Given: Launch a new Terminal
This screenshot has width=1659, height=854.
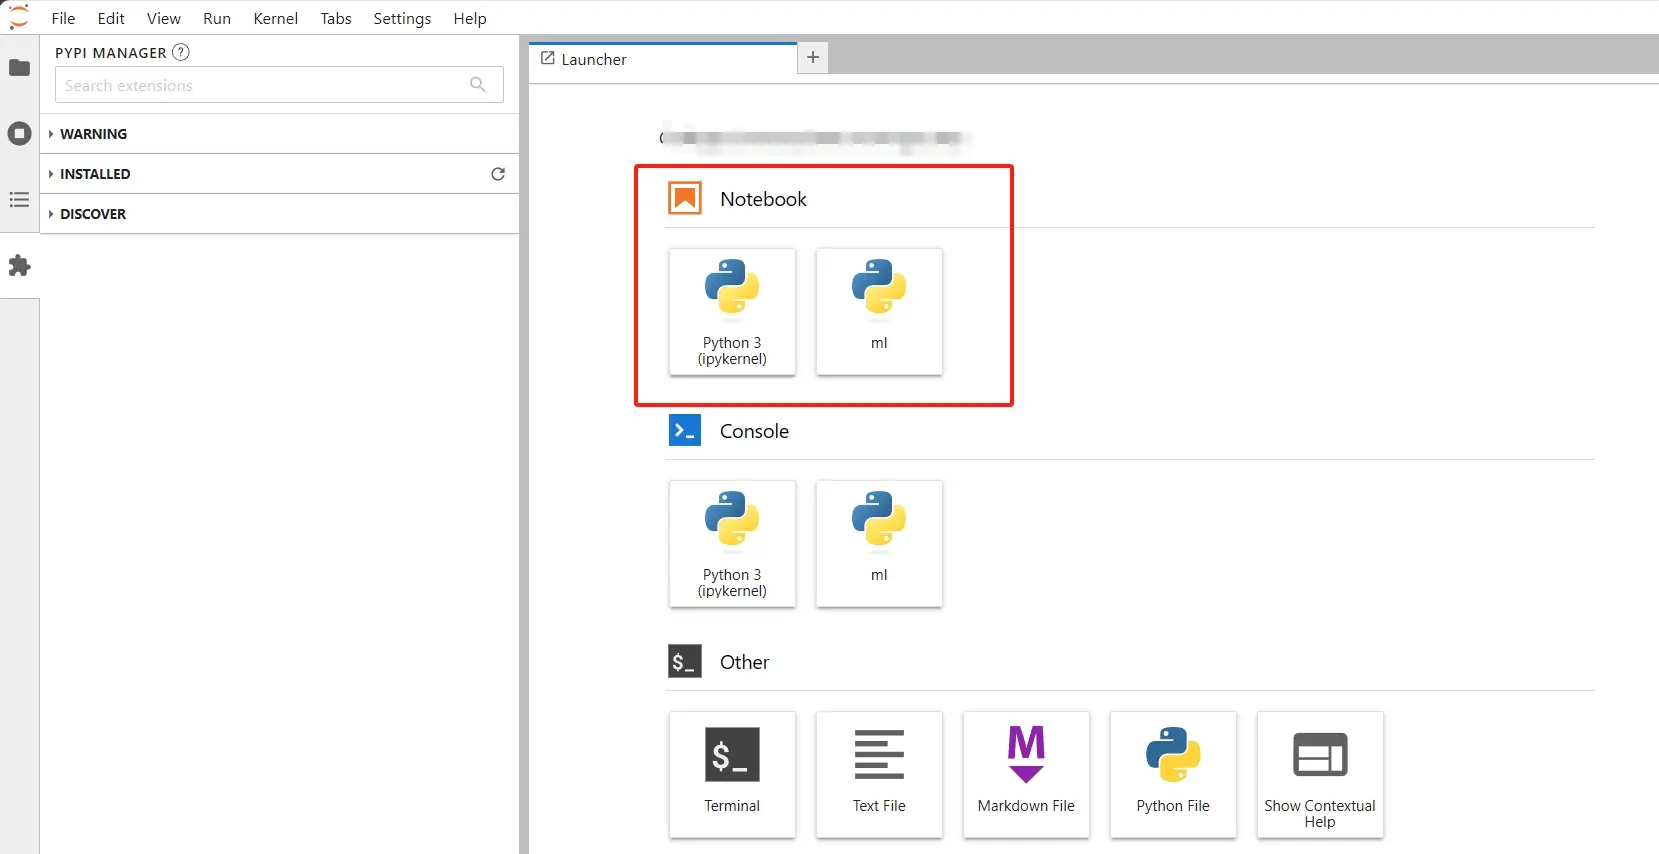Looking at the screenshot, I should pos(732,775).
